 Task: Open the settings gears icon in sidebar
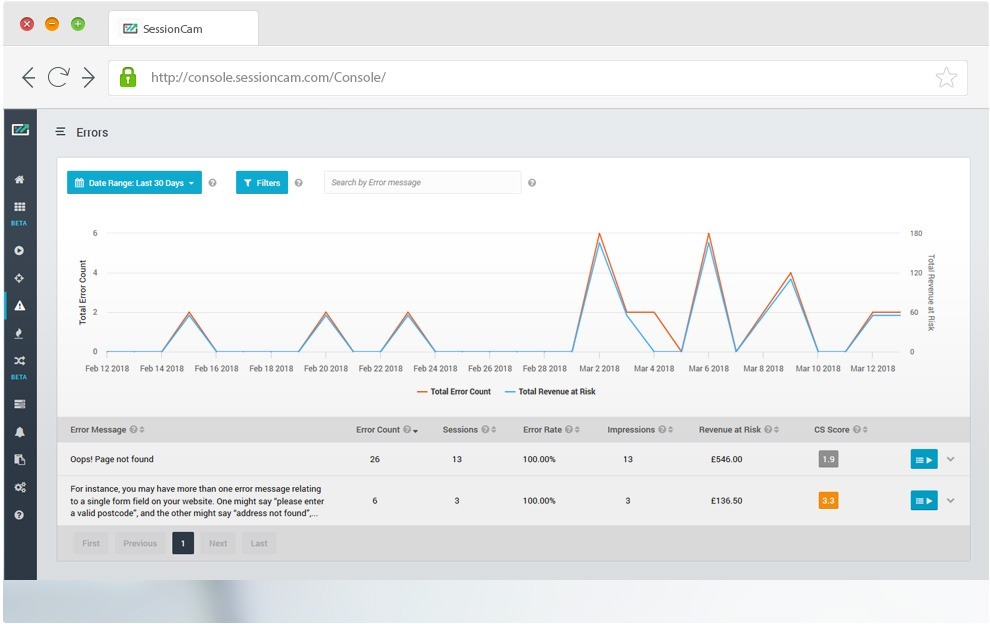(19, 487)
